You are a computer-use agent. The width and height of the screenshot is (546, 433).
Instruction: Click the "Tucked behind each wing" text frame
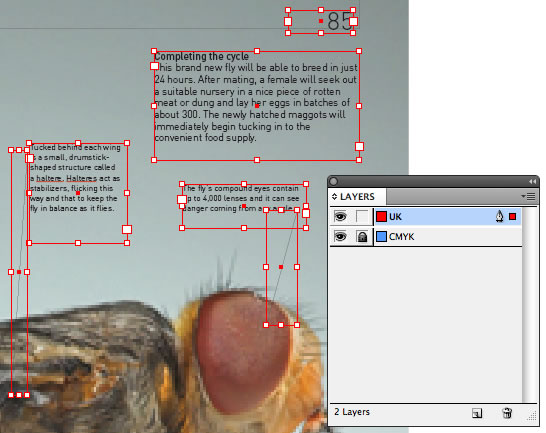pyautogui.click(x=78, y=193)
